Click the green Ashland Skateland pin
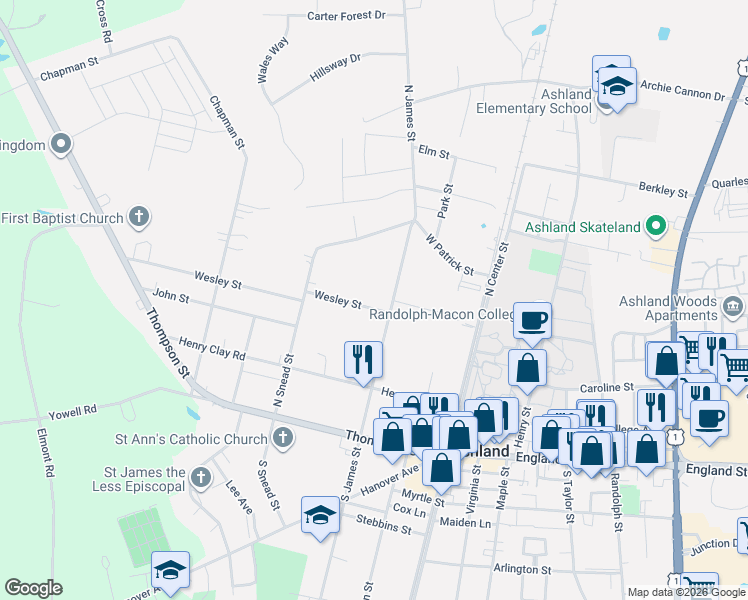Screen dimensions: 748x600 point(656,226)
